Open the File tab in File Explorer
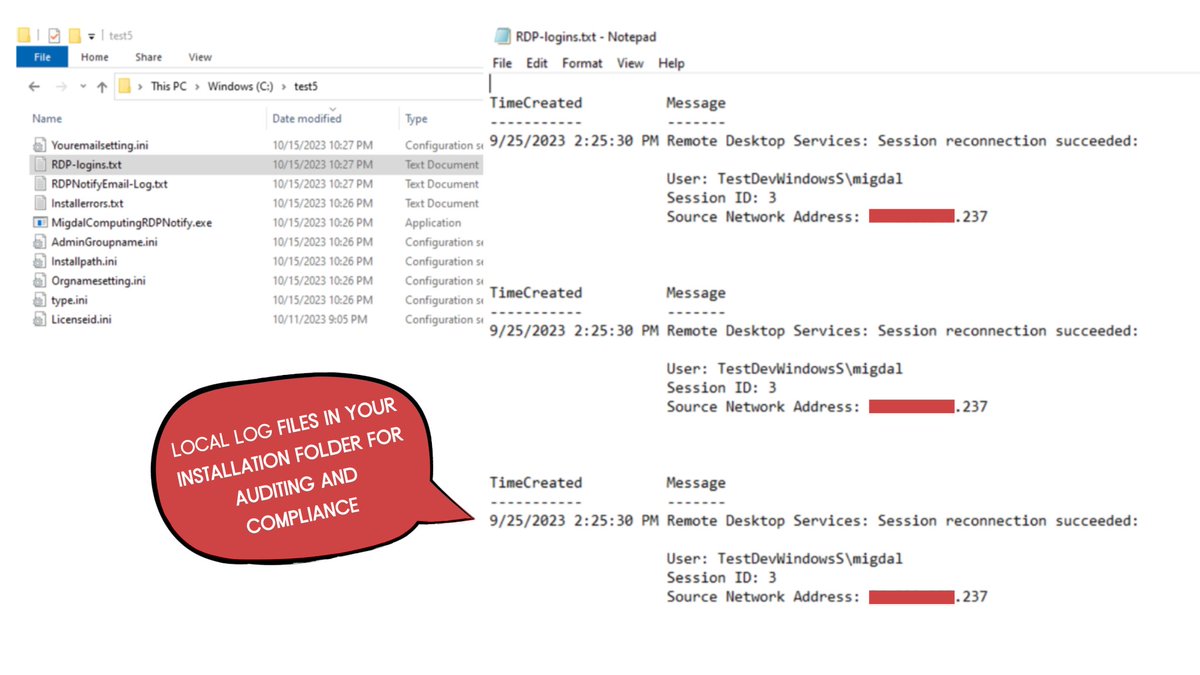 pos(42,57)
